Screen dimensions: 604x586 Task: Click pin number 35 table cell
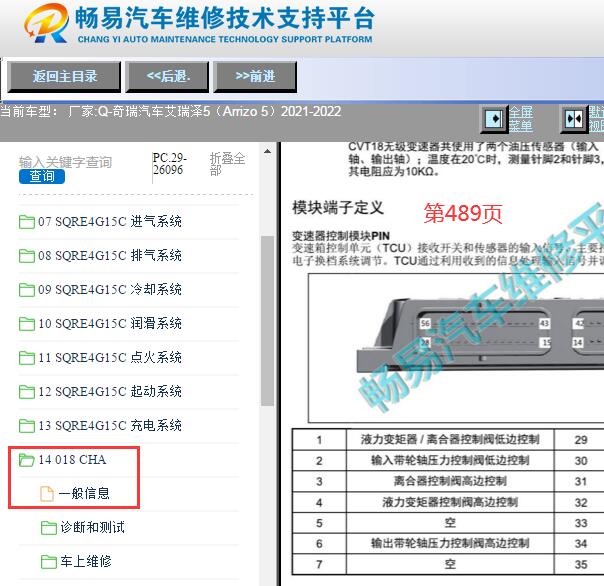[579, 564]
